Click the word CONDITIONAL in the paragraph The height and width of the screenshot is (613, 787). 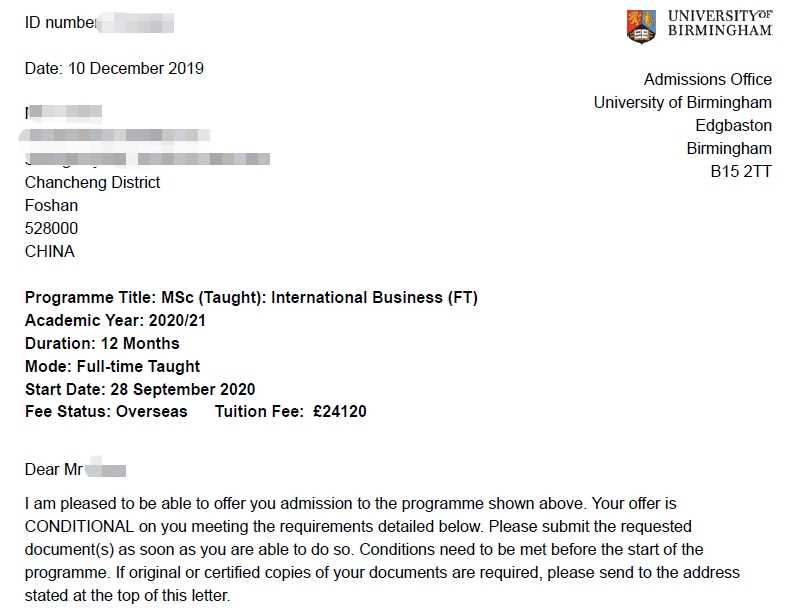point(79,527)
